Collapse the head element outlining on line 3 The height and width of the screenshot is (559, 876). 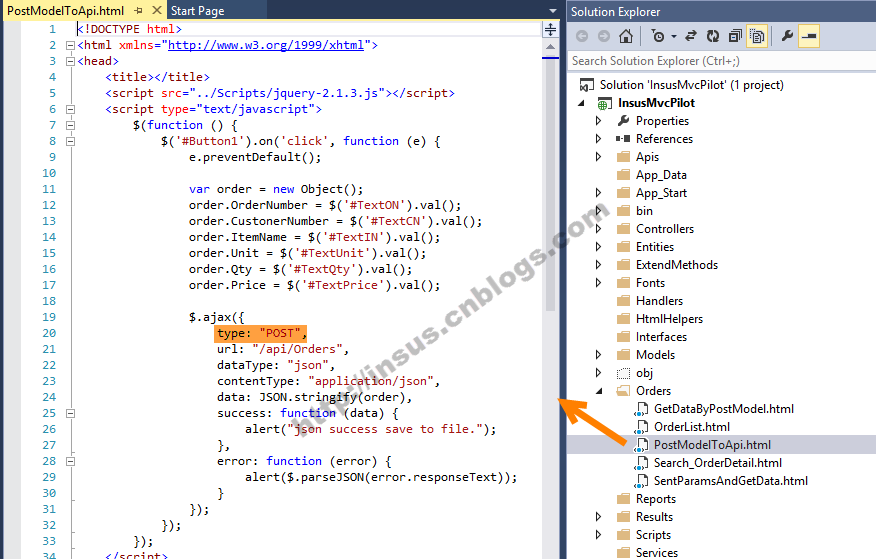pyautogui.click(x=70, y=61)
